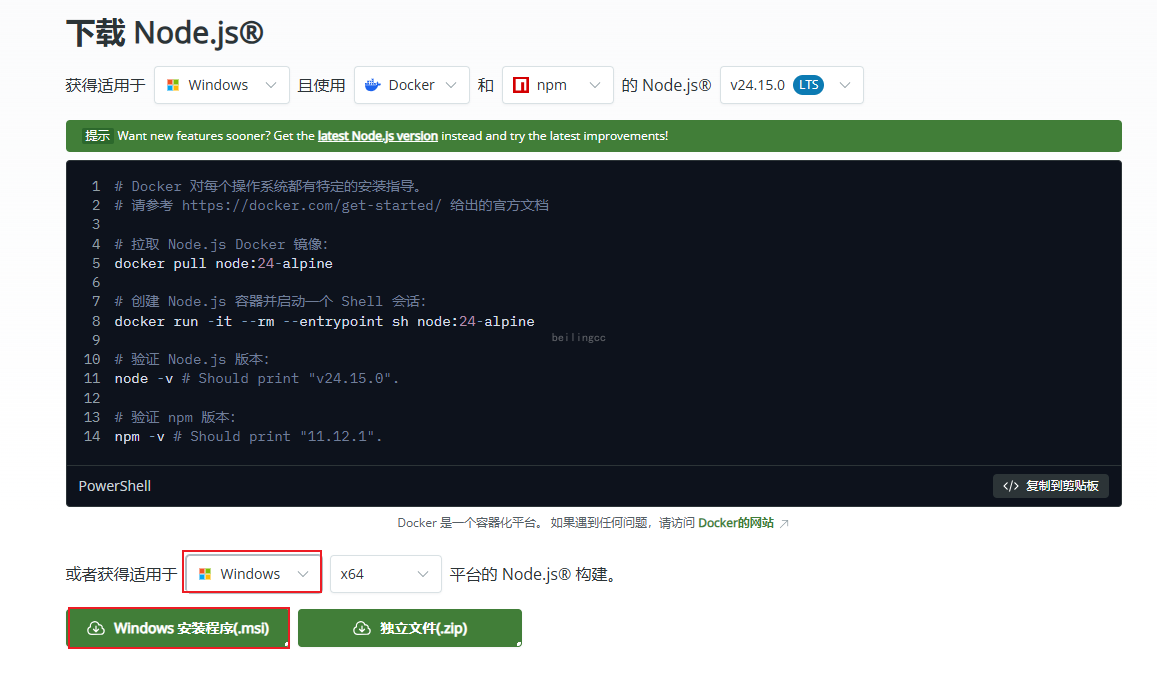Click the Windows logo icon in top OS dropdown
1157x674 pixels.
tap(173, 85)
